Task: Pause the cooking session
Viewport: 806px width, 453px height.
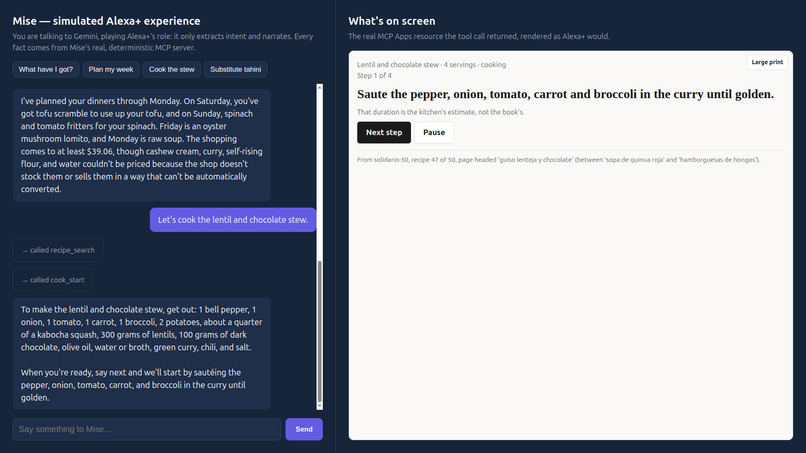Action: point(434,133)
